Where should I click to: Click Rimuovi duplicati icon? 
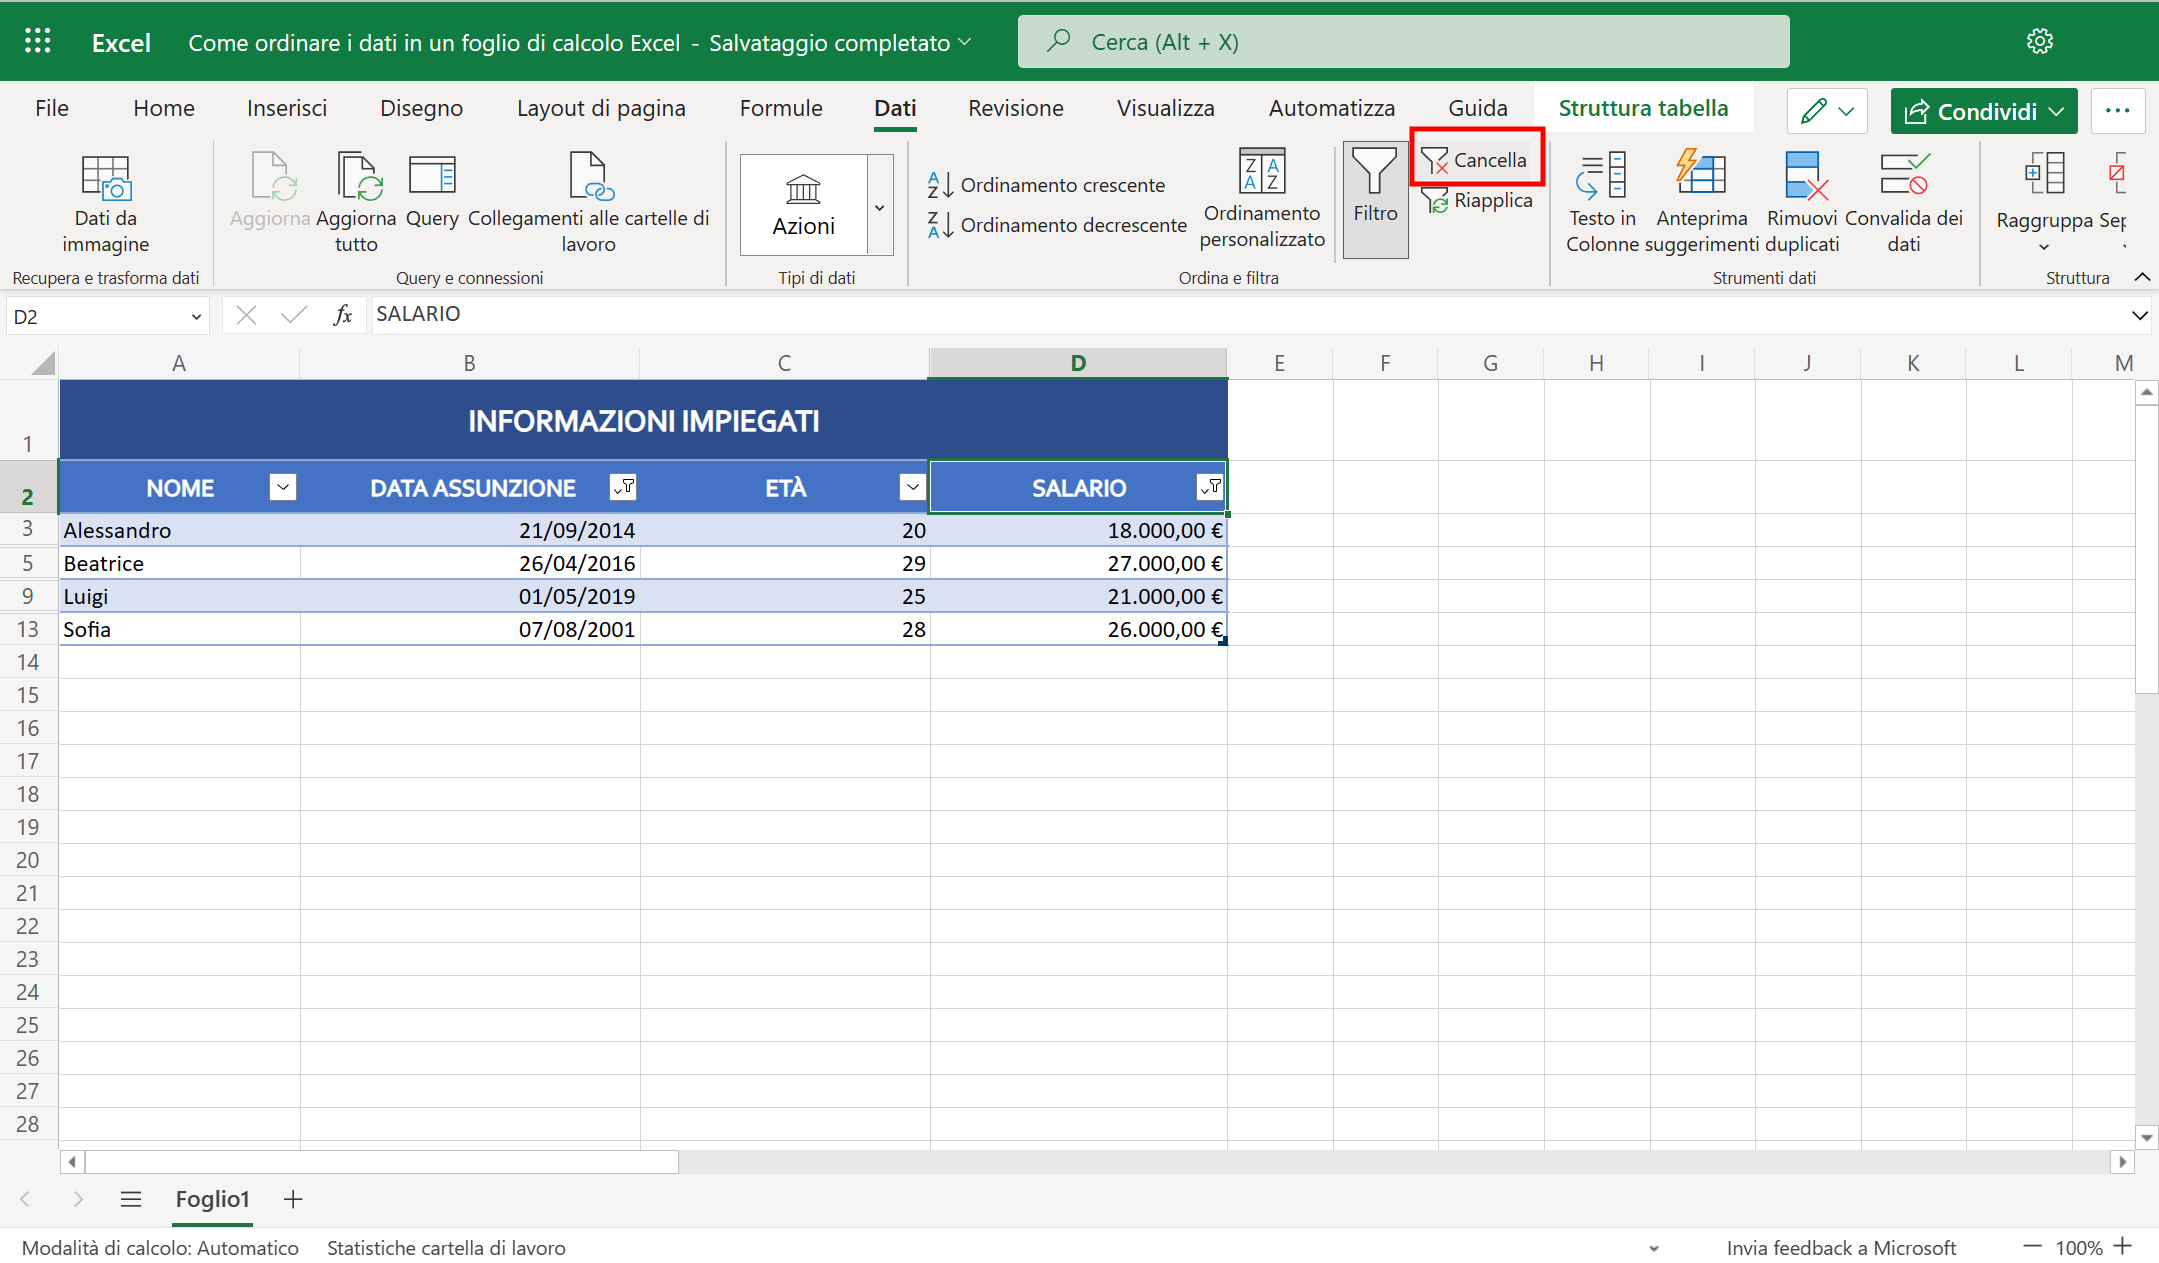click(x=1803, y=176)
